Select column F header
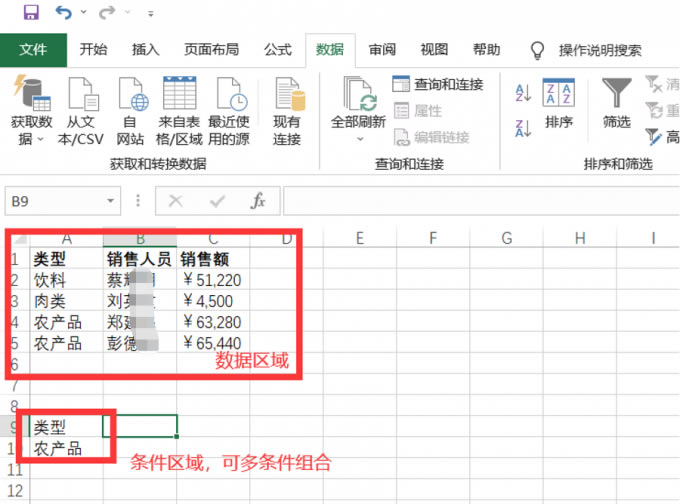 433,238
